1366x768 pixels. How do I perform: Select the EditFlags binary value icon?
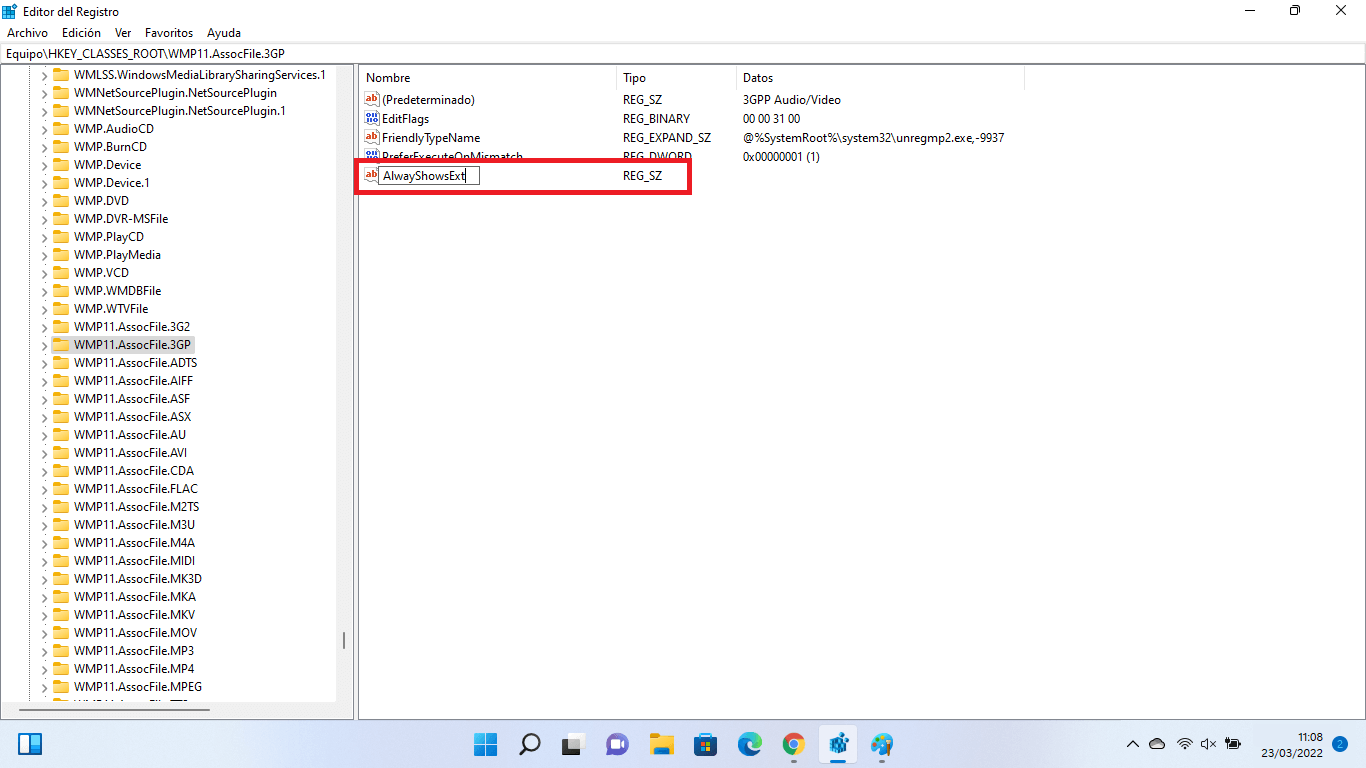372,119
